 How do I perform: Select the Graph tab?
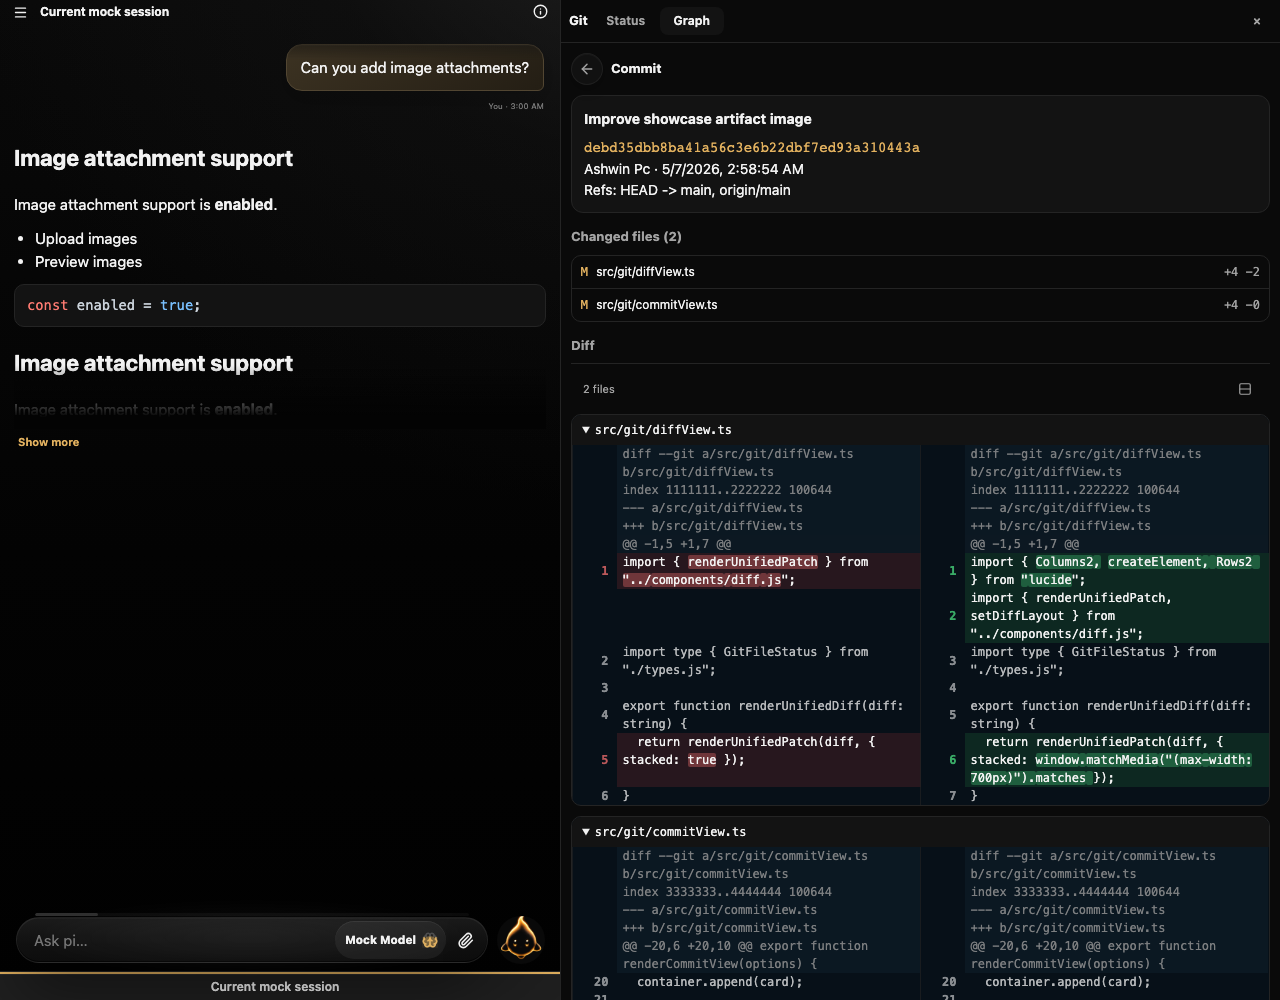coord(691,21)
